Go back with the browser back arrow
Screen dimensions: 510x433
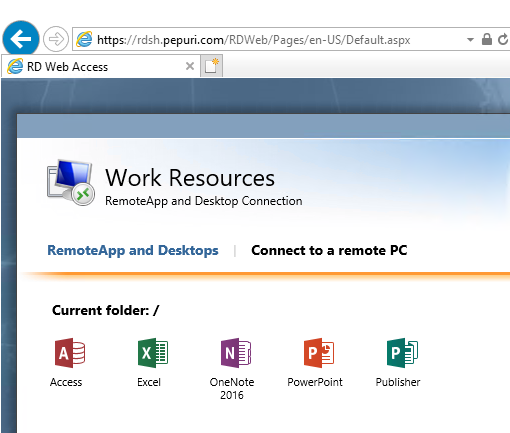(x=21, y=39)
